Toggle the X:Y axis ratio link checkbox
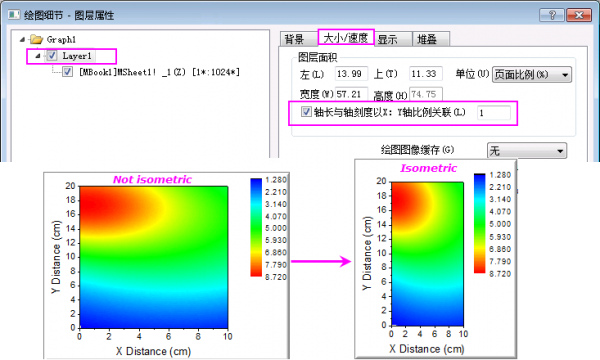600x360 pixels. click(x=306, y=112)
